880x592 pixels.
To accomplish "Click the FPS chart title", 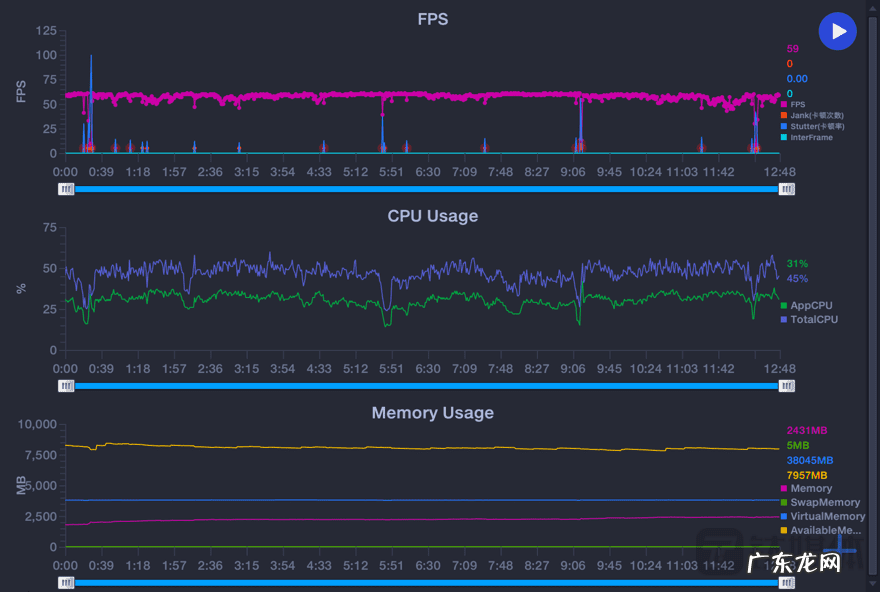I will [433, 19].
